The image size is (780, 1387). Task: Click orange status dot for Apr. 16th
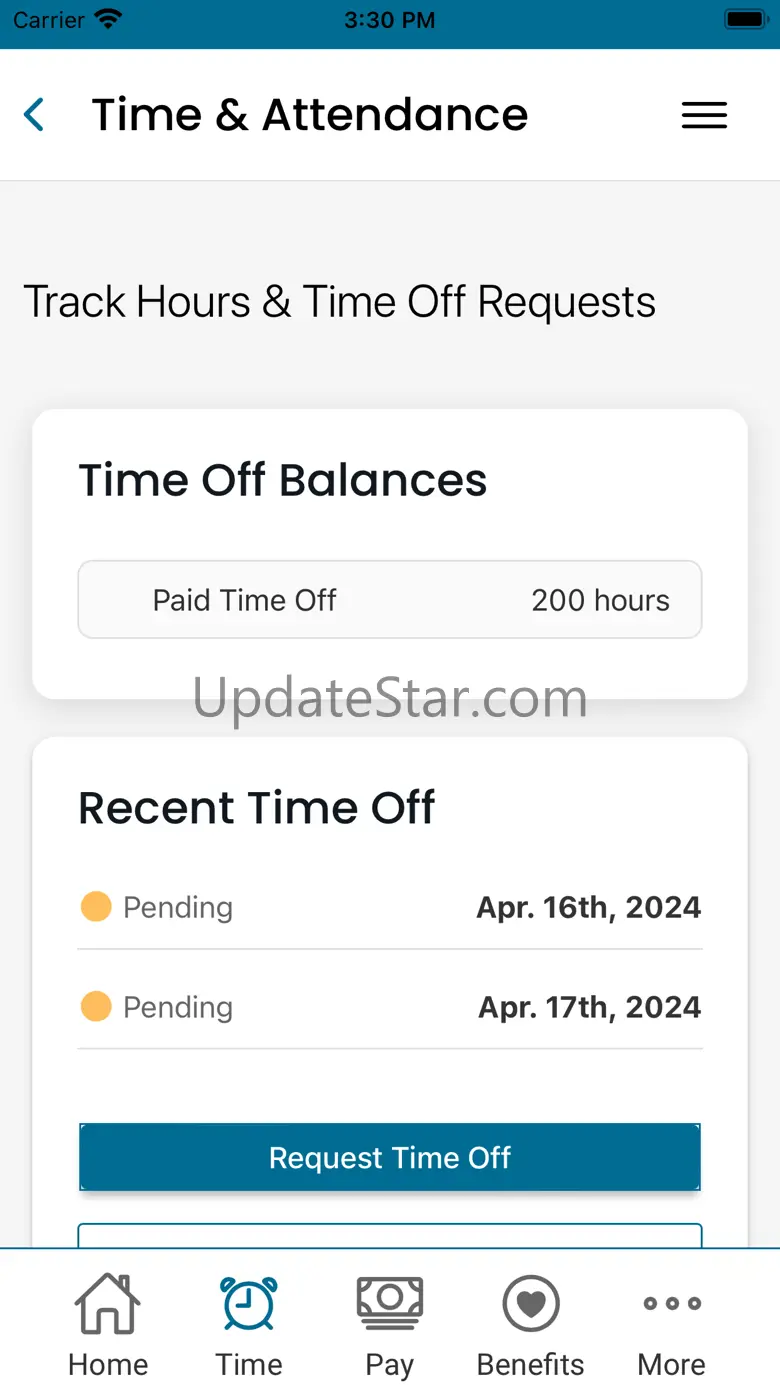pos(96,907)
